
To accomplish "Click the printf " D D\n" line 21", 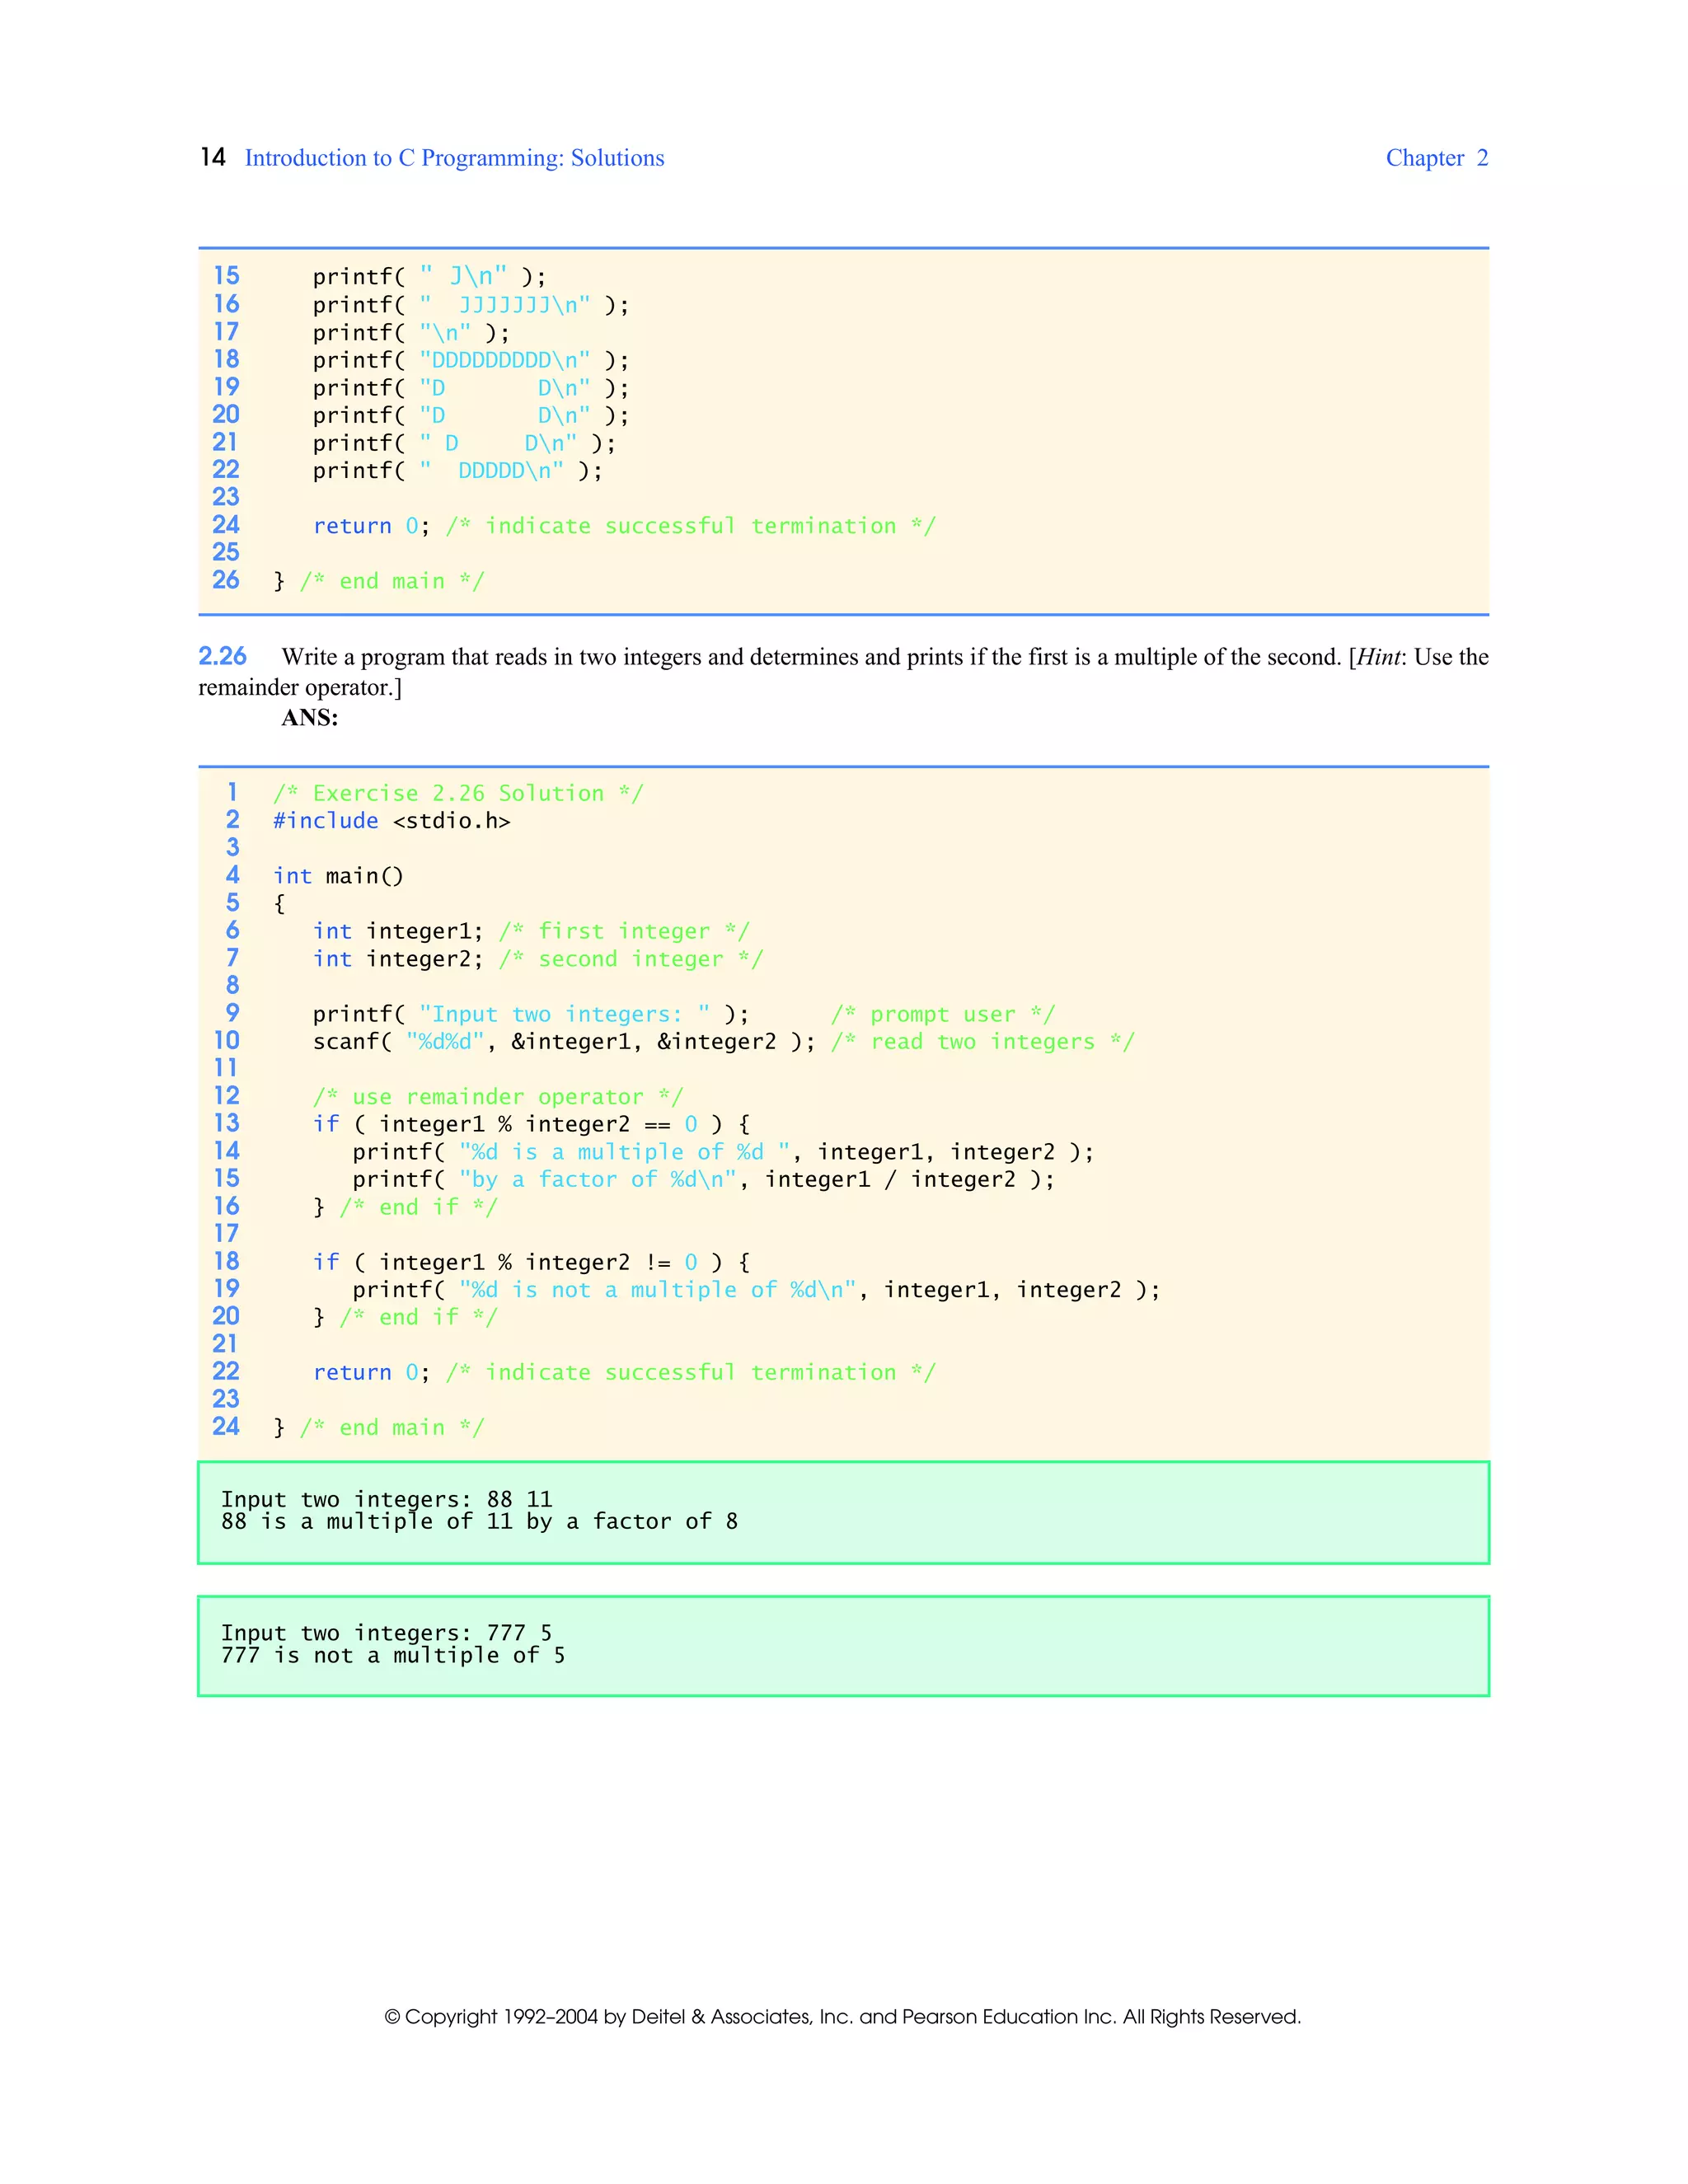I will point(464,443).
